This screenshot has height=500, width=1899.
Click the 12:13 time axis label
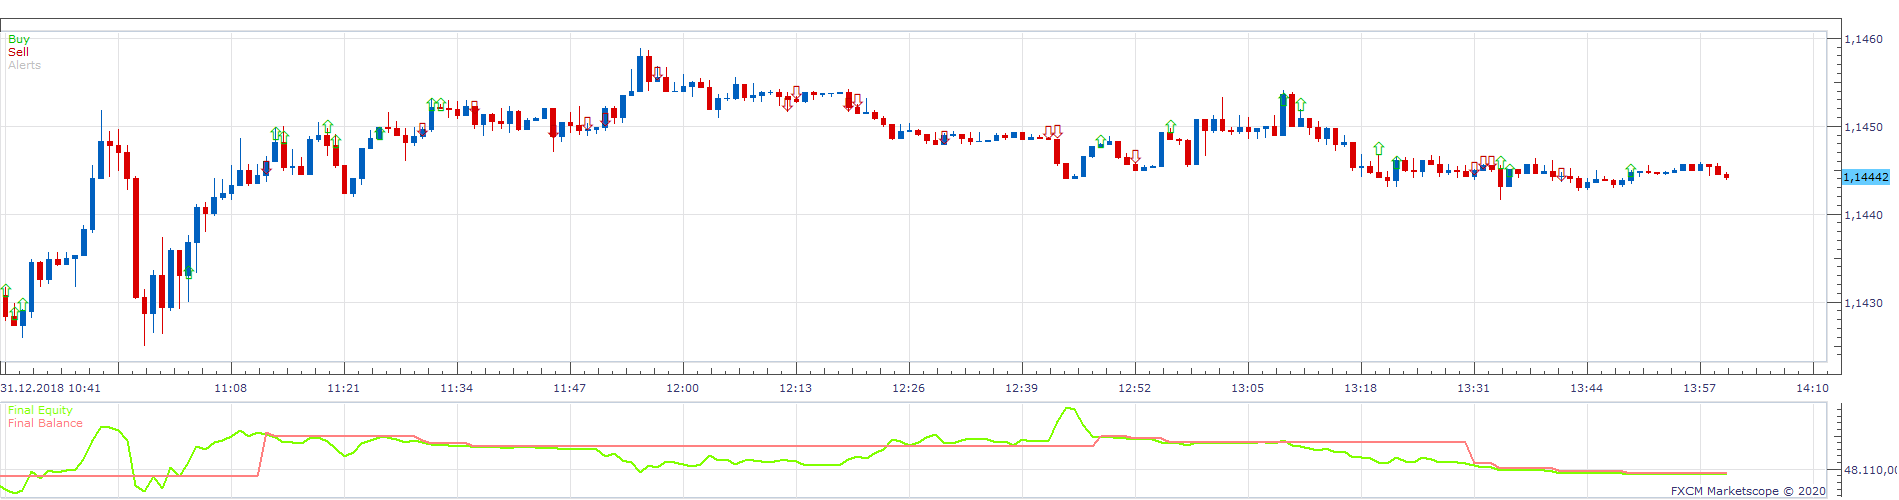(x=796, y=388)
